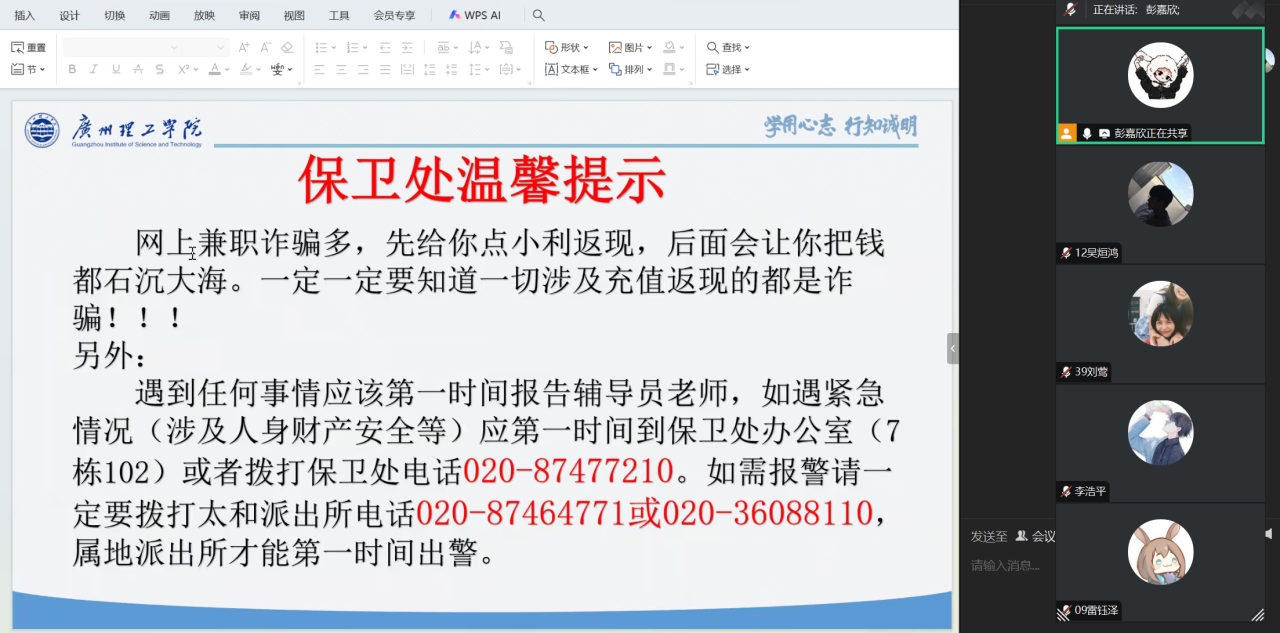Viewport: 1280px width, 633px height.
Task: Open the 形状 shapes dropdown
Action: point(566,47)
